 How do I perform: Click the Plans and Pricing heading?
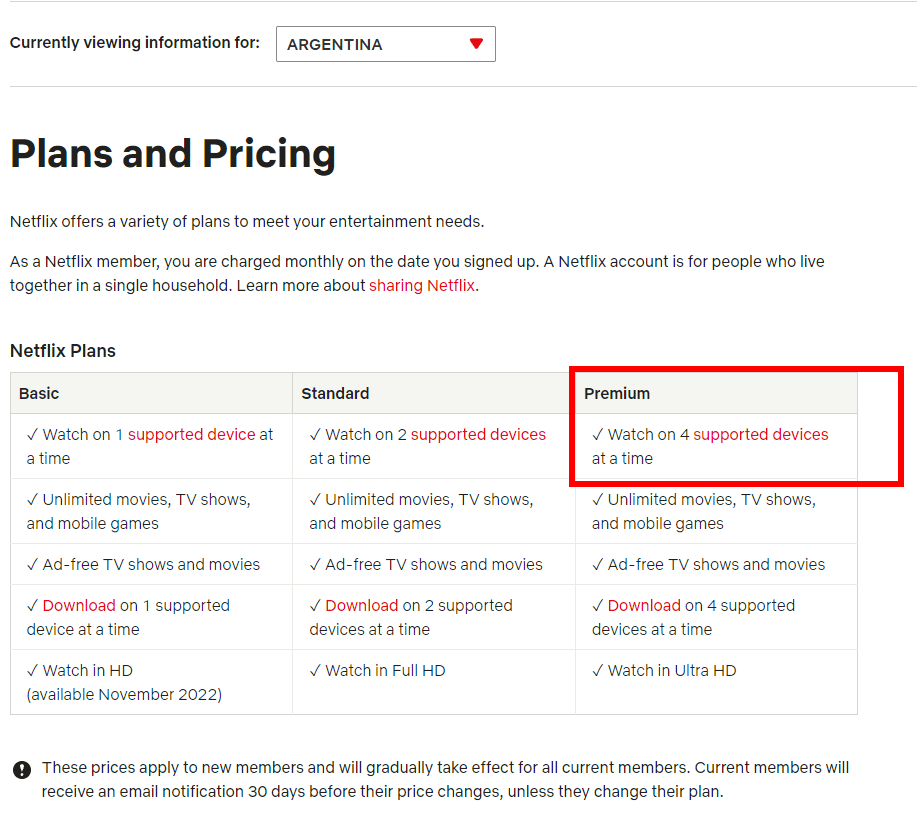pyautogui.click(x=173, y=154)
